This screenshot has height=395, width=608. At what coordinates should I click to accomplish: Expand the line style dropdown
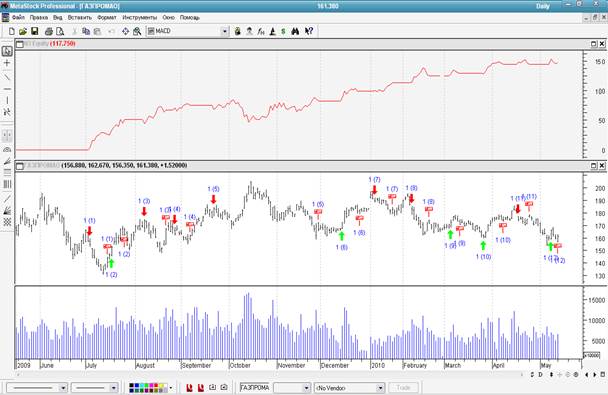coord(63,388)
